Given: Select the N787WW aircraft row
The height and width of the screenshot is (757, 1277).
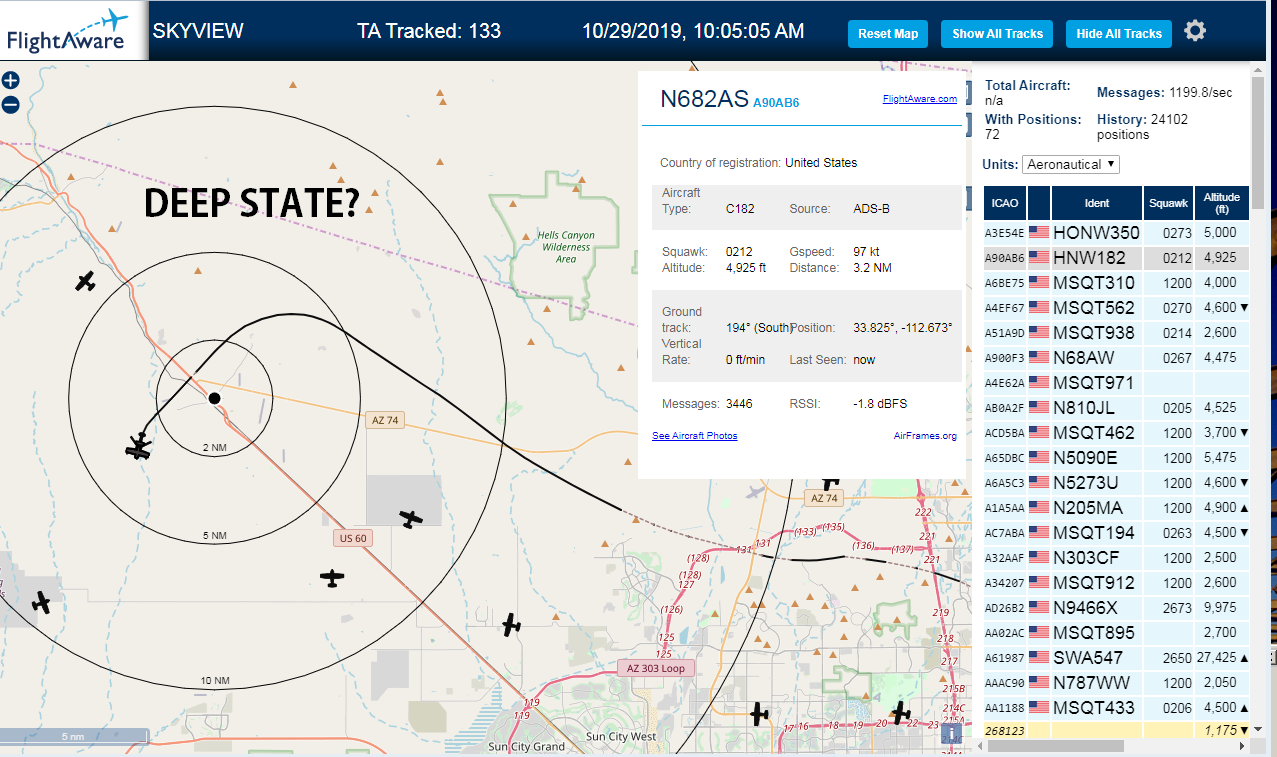Looking at the screenshot, I should click(x=1117, y=683).
